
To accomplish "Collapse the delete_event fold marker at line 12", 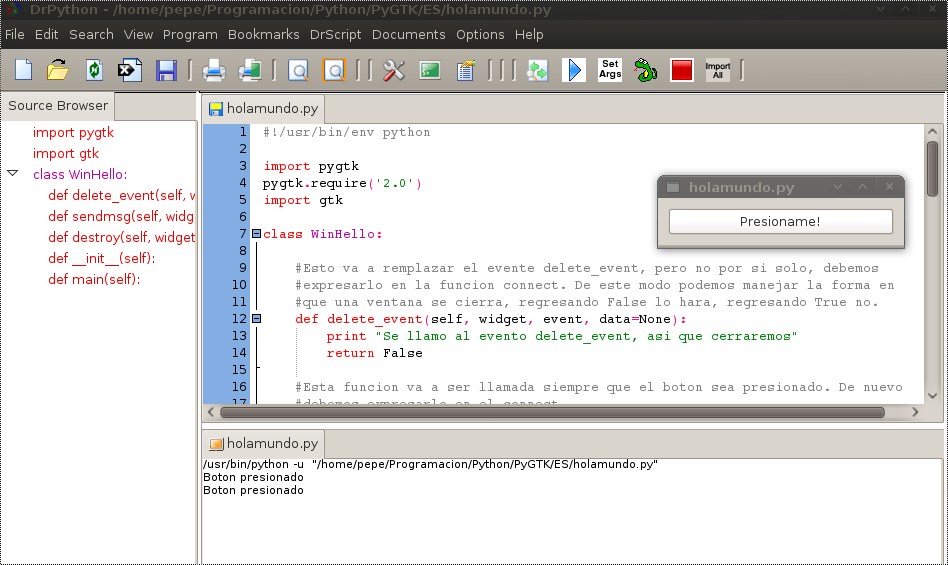I will [256, 318].
